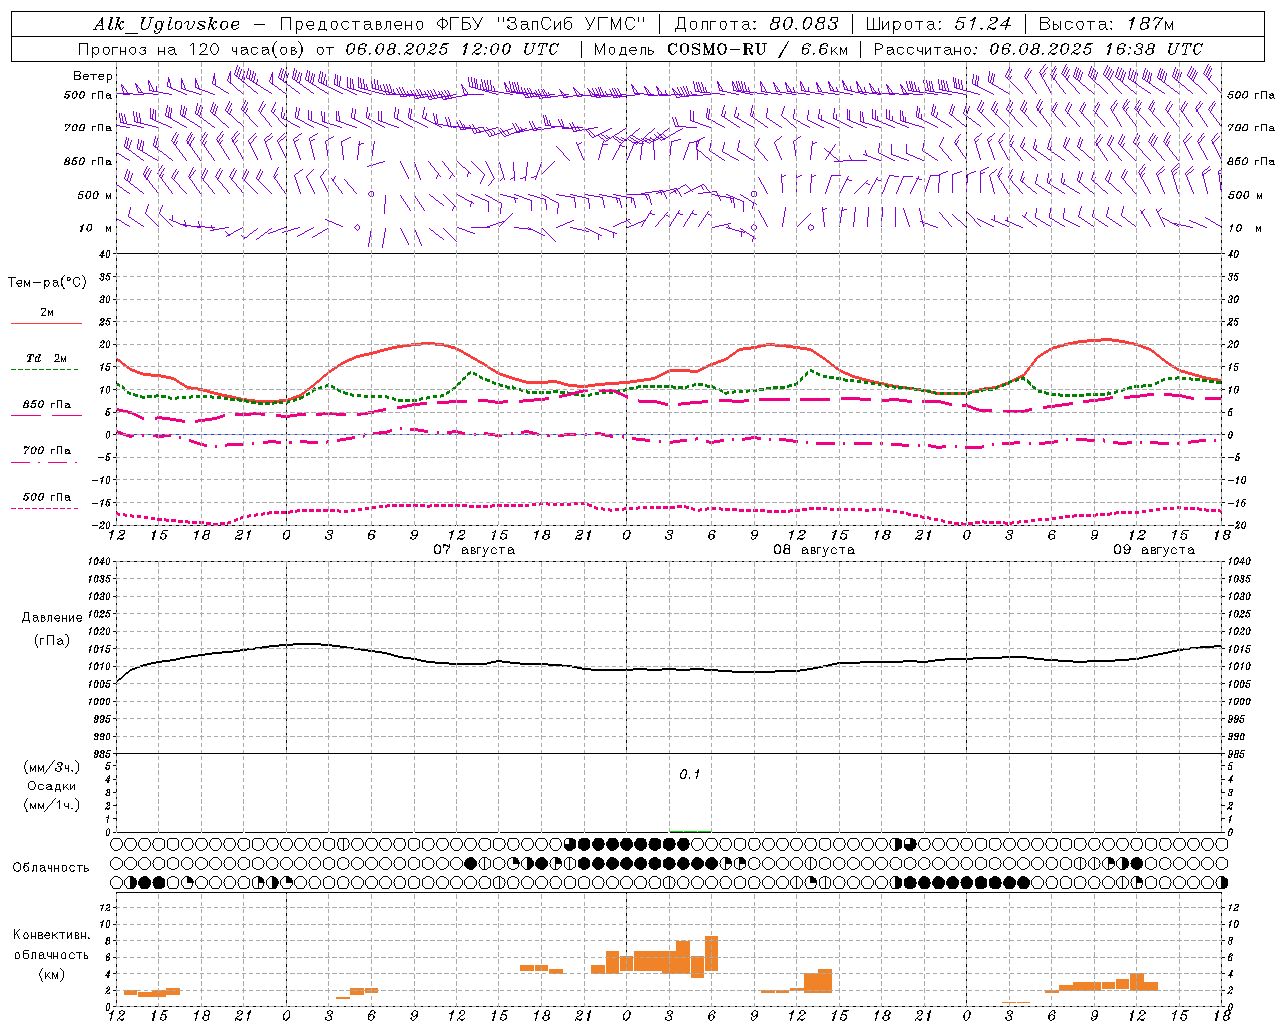Screen dimensions: 1280x1024
Task: Click the '(гПа)' unit under Давление
Action: point(52,641)
